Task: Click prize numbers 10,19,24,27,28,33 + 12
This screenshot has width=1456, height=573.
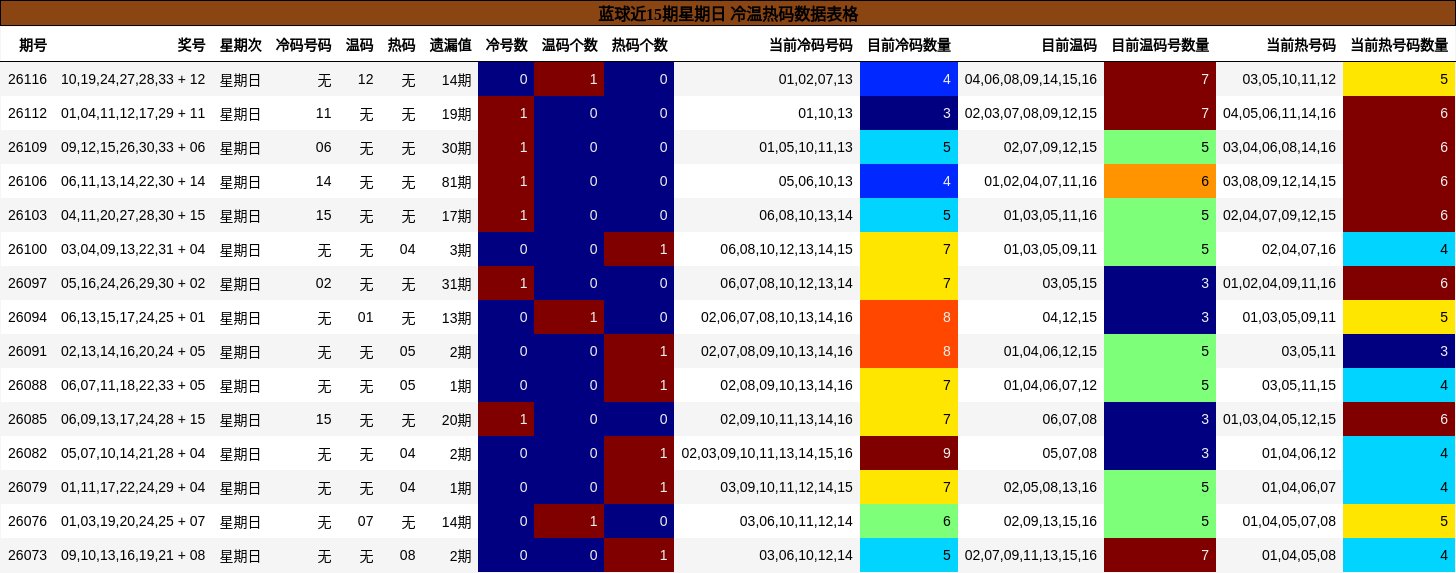Action: [x=133, y=79]
